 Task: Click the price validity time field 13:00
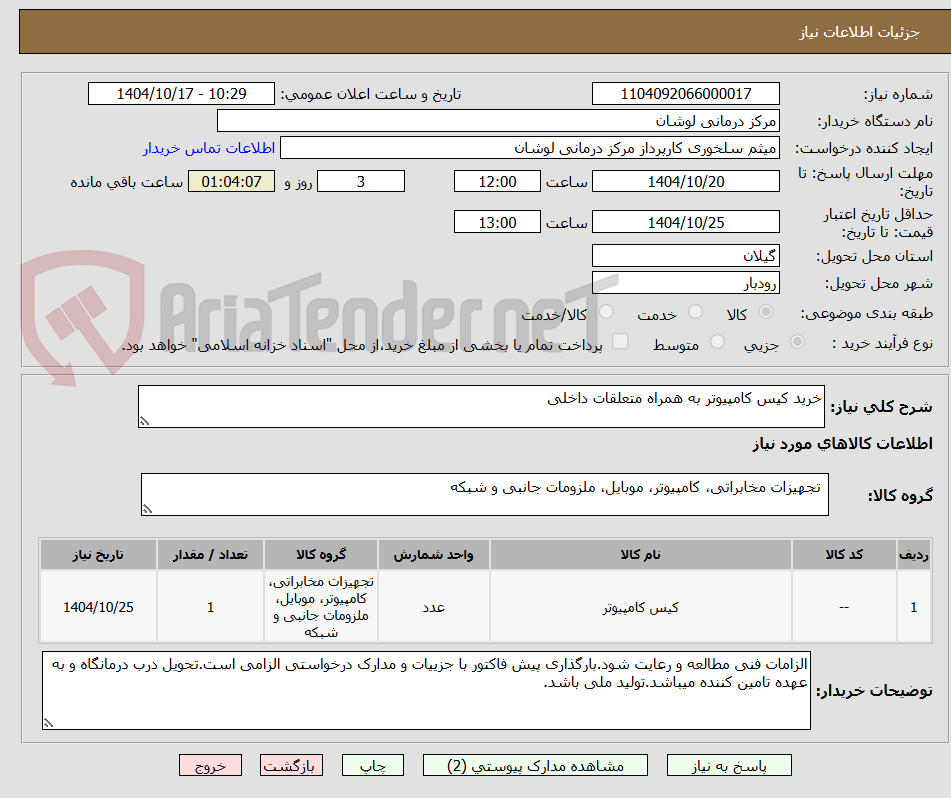(497, 222)
